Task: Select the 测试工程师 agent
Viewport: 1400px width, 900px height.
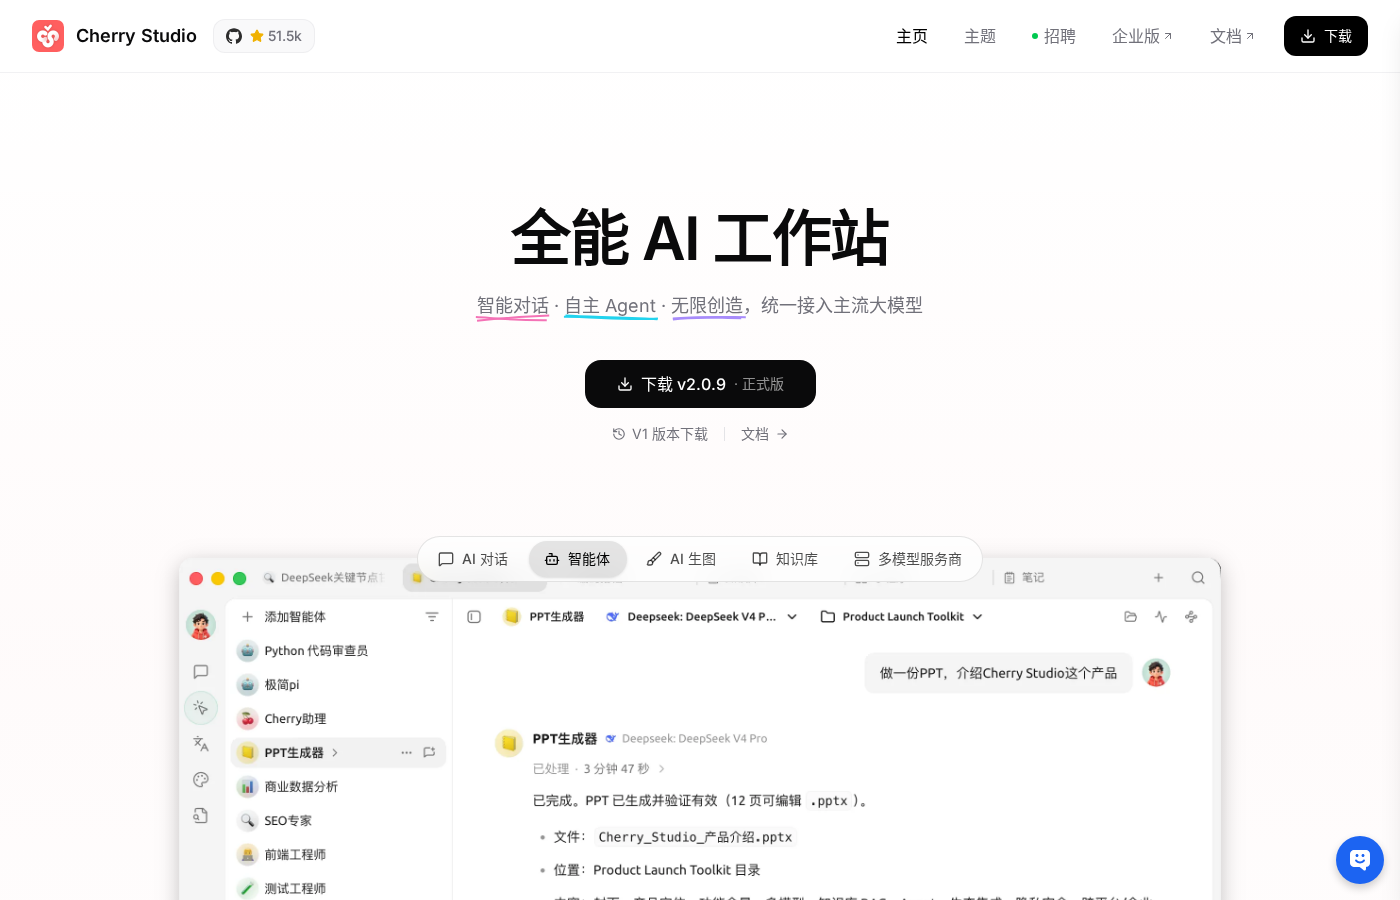Action: tap(338, 888)
